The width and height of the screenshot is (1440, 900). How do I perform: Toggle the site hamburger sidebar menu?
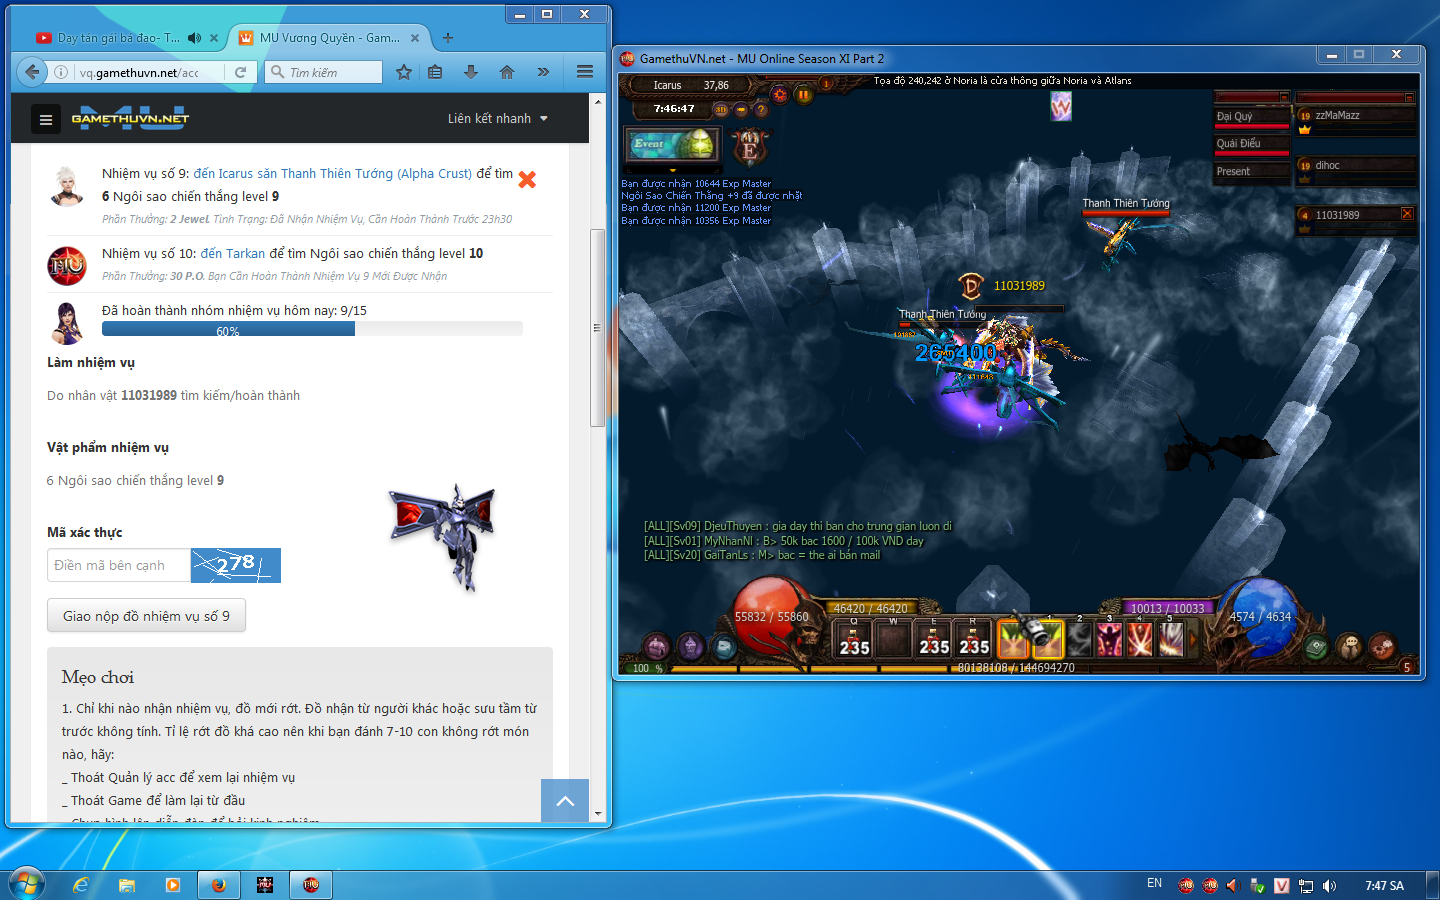(x=45, y=119)
